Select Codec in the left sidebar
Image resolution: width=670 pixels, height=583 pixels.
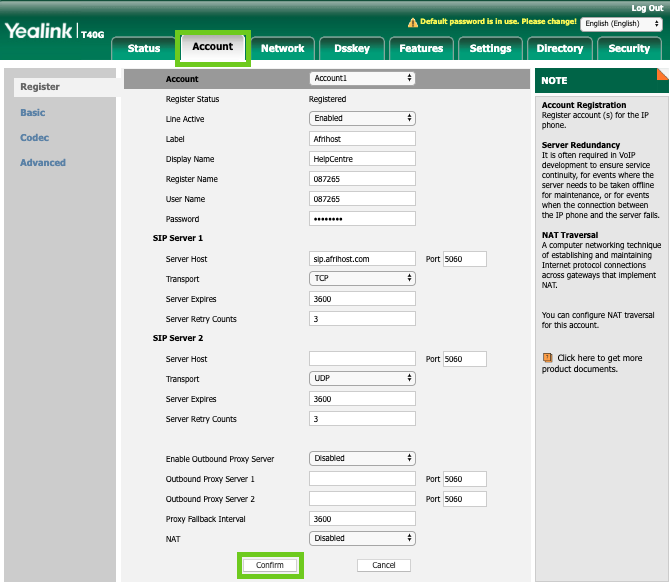click(x=35, y=138)
